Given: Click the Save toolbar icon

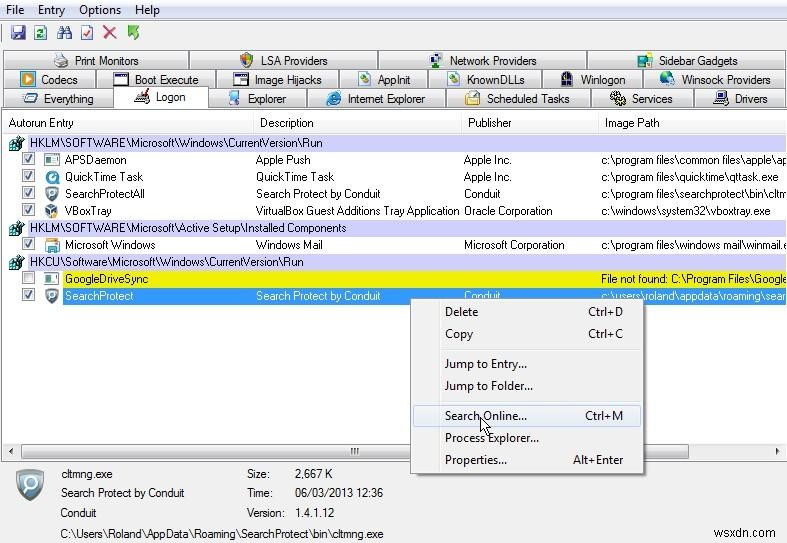Looking at the screenshot, I should 18,33.
